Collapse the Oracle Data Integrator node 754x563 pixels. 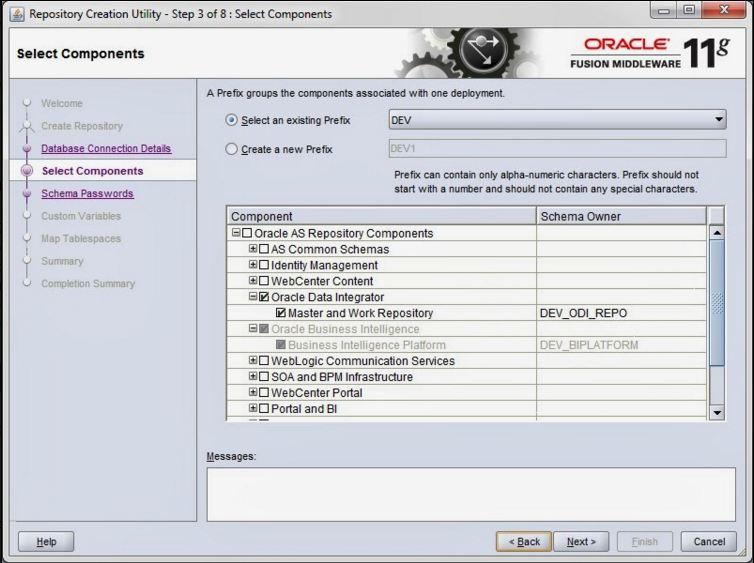pyautogui.click(x=252, y=296)
